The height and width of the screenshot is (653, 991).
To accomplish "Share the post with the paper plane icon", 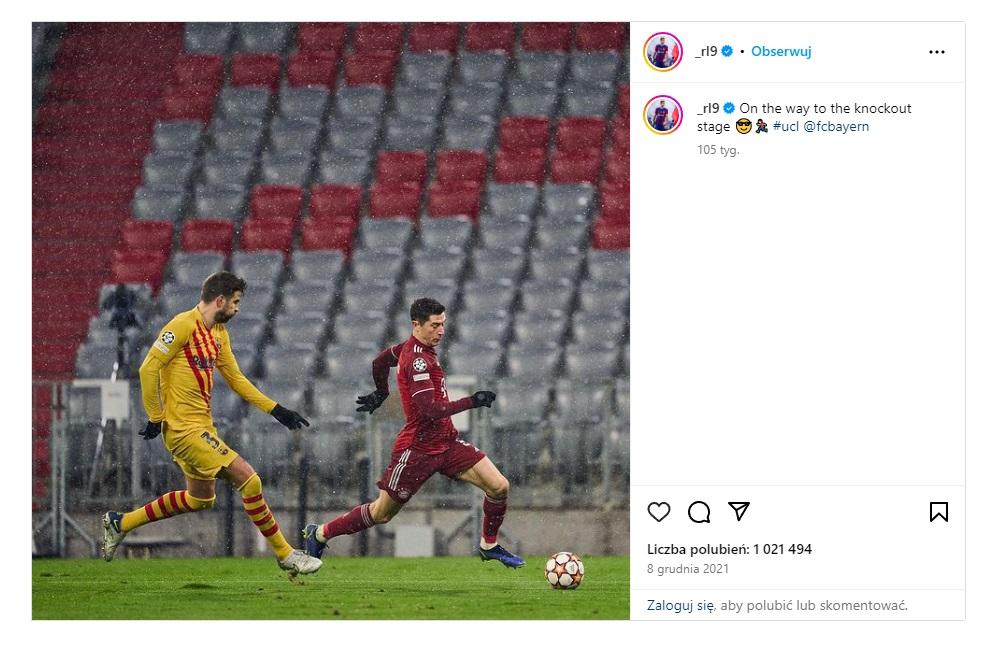I will point(739,511).
